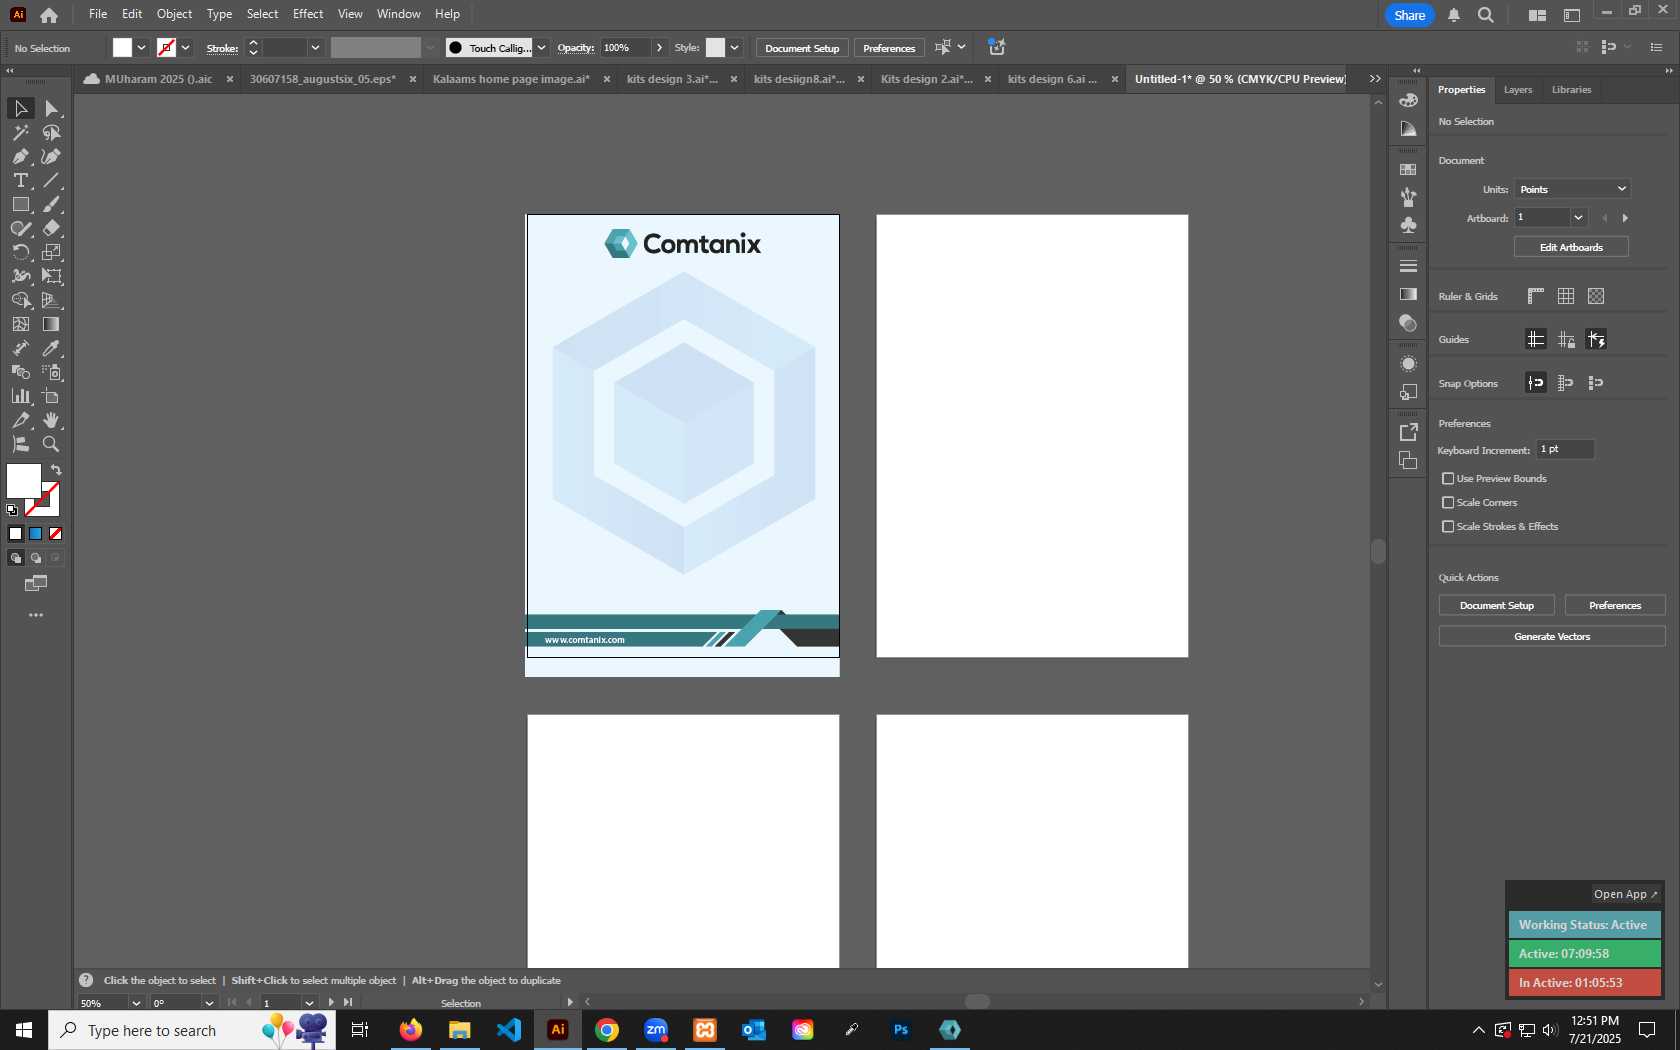Swap fill and stroke colors
This screenshot has height=1050, width=1680.
pos(57,470)
